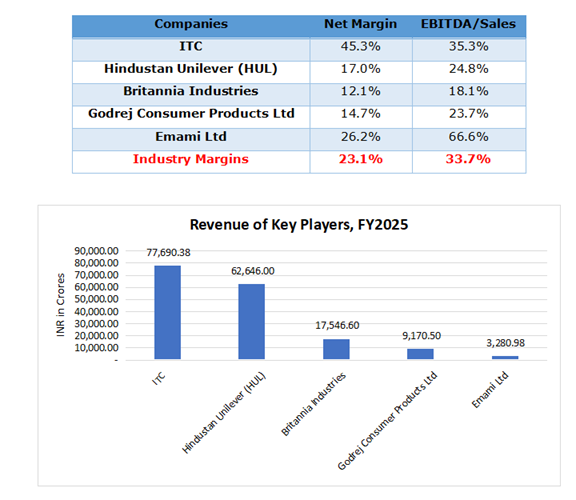This screenshot has height=500, width=576.
Task: Click the Hindustan Unilever revenue bar
Action: point(252,321)
